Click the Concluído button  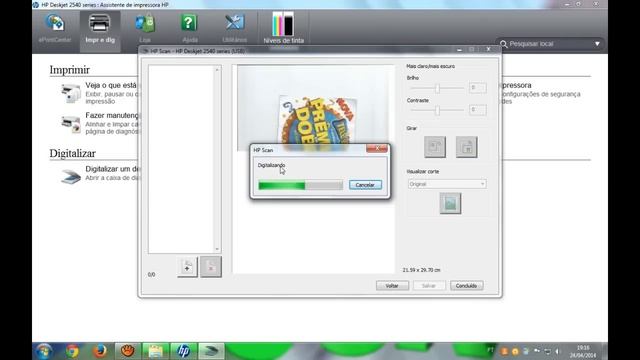(467, 286)
